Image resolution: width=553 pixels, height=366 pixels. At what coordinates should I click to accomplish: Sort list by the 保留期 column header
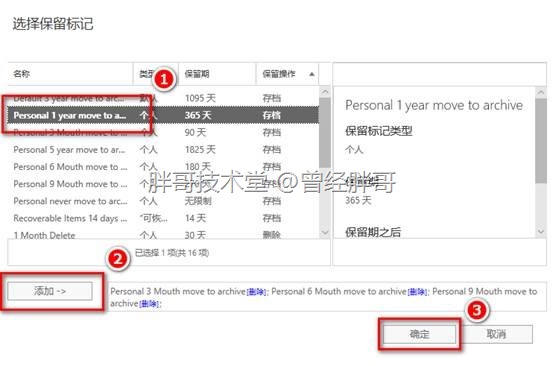(217, 74)
